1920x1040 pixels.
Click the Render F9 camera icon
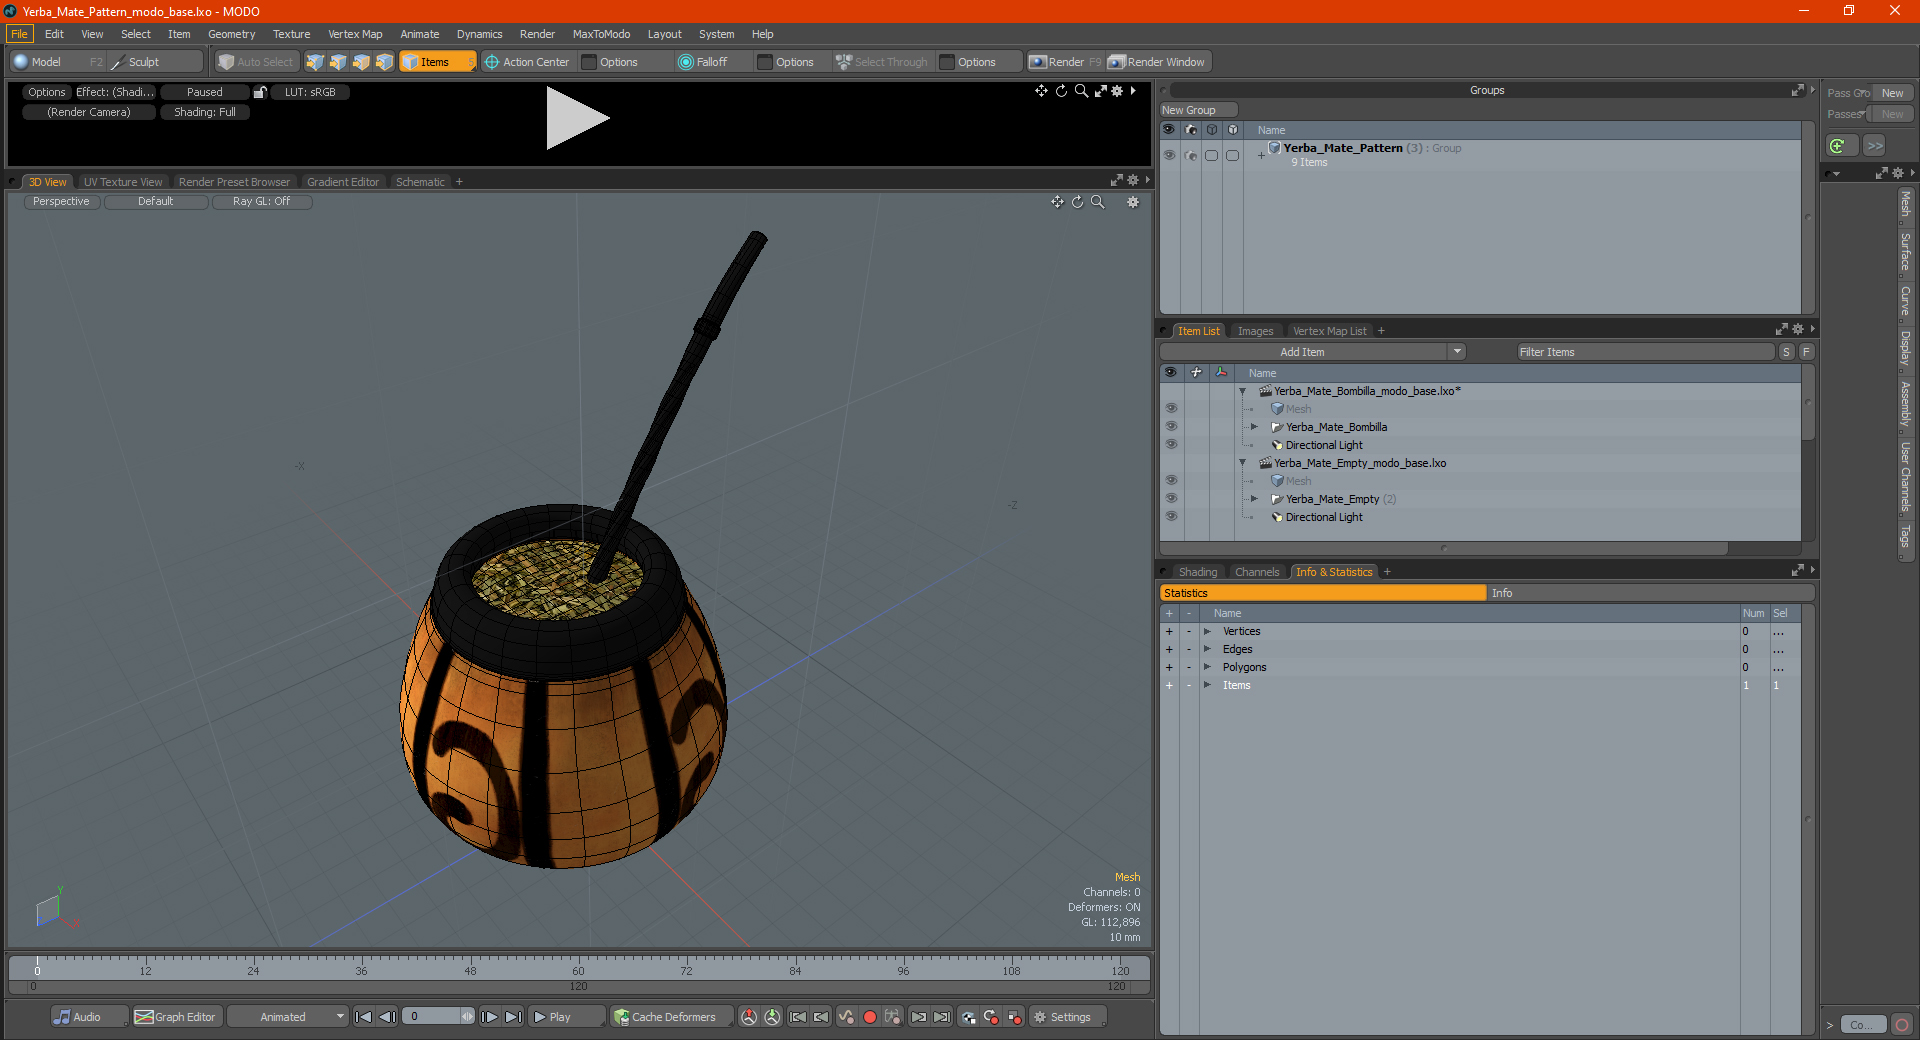(x=1038, y=62)
